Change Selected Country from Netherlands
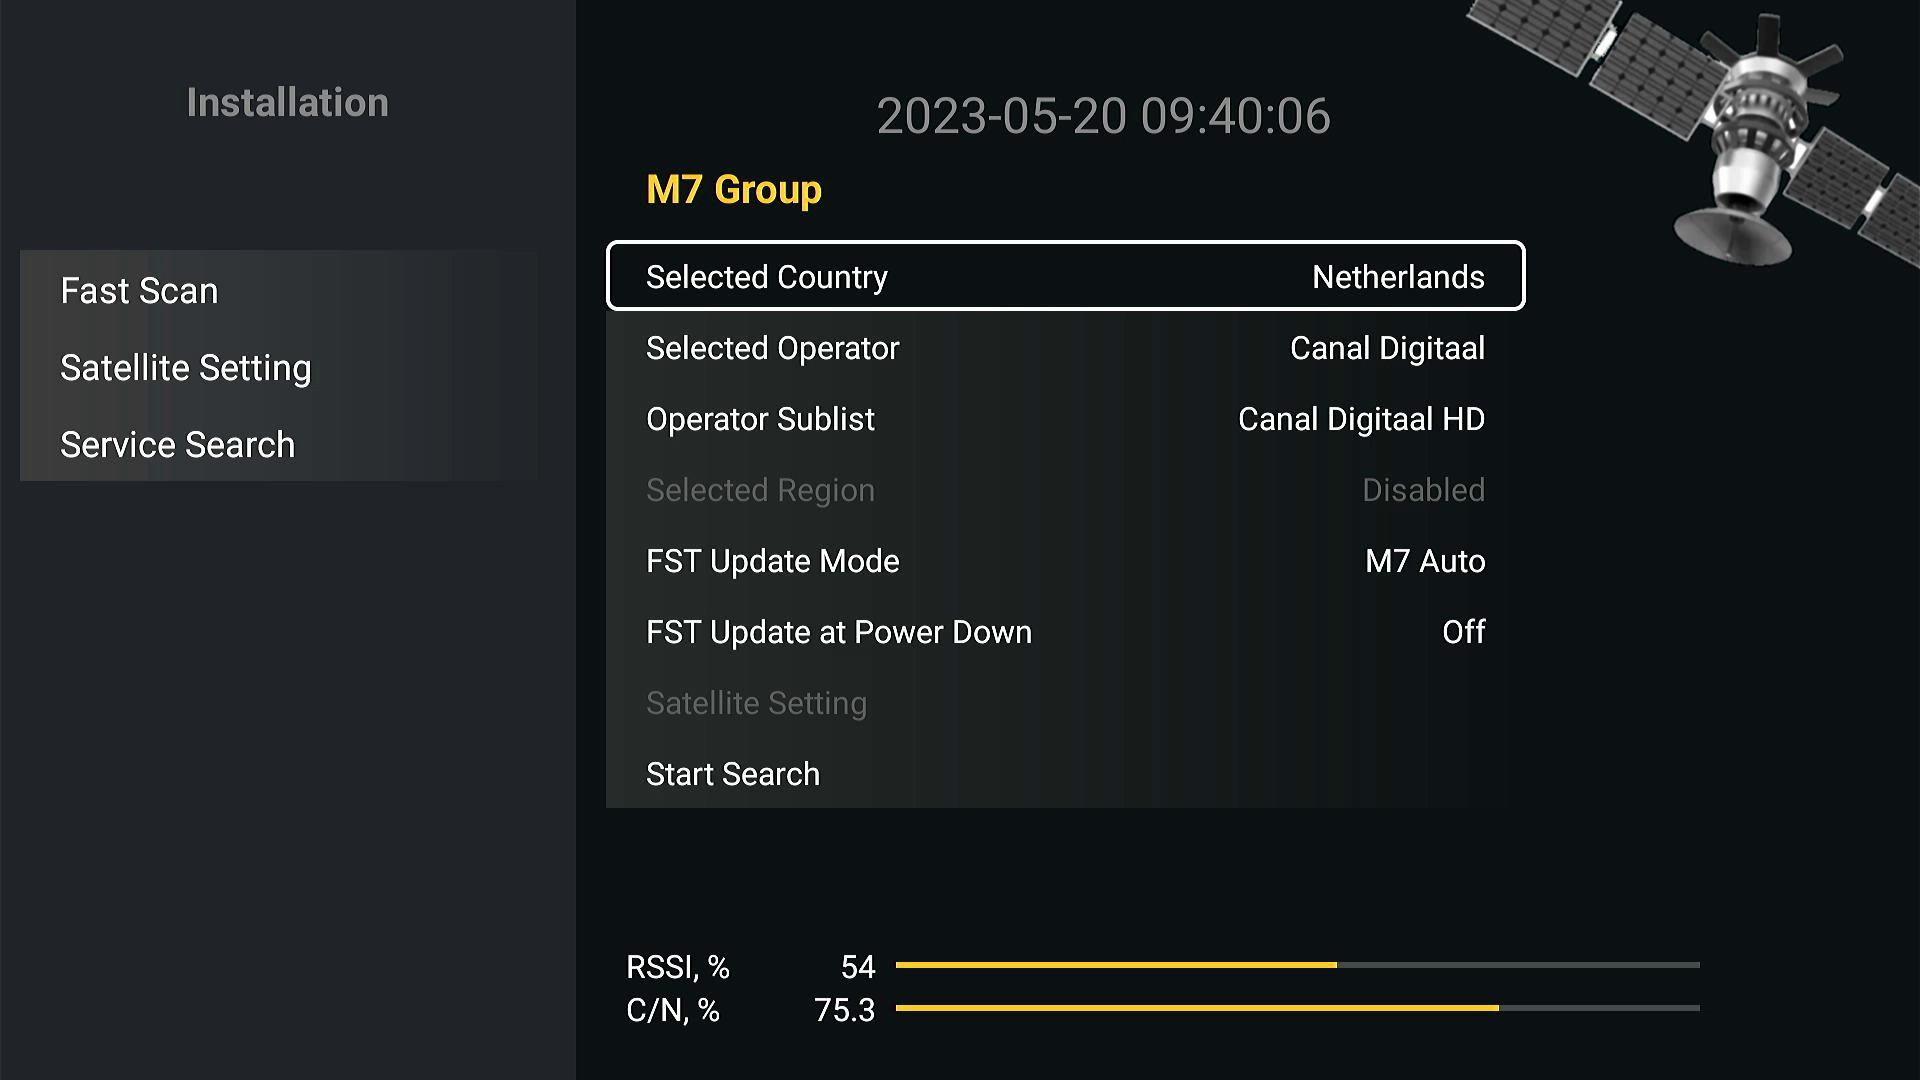Viewport: 1920px width, 1080px height. tap(1065, 276)
